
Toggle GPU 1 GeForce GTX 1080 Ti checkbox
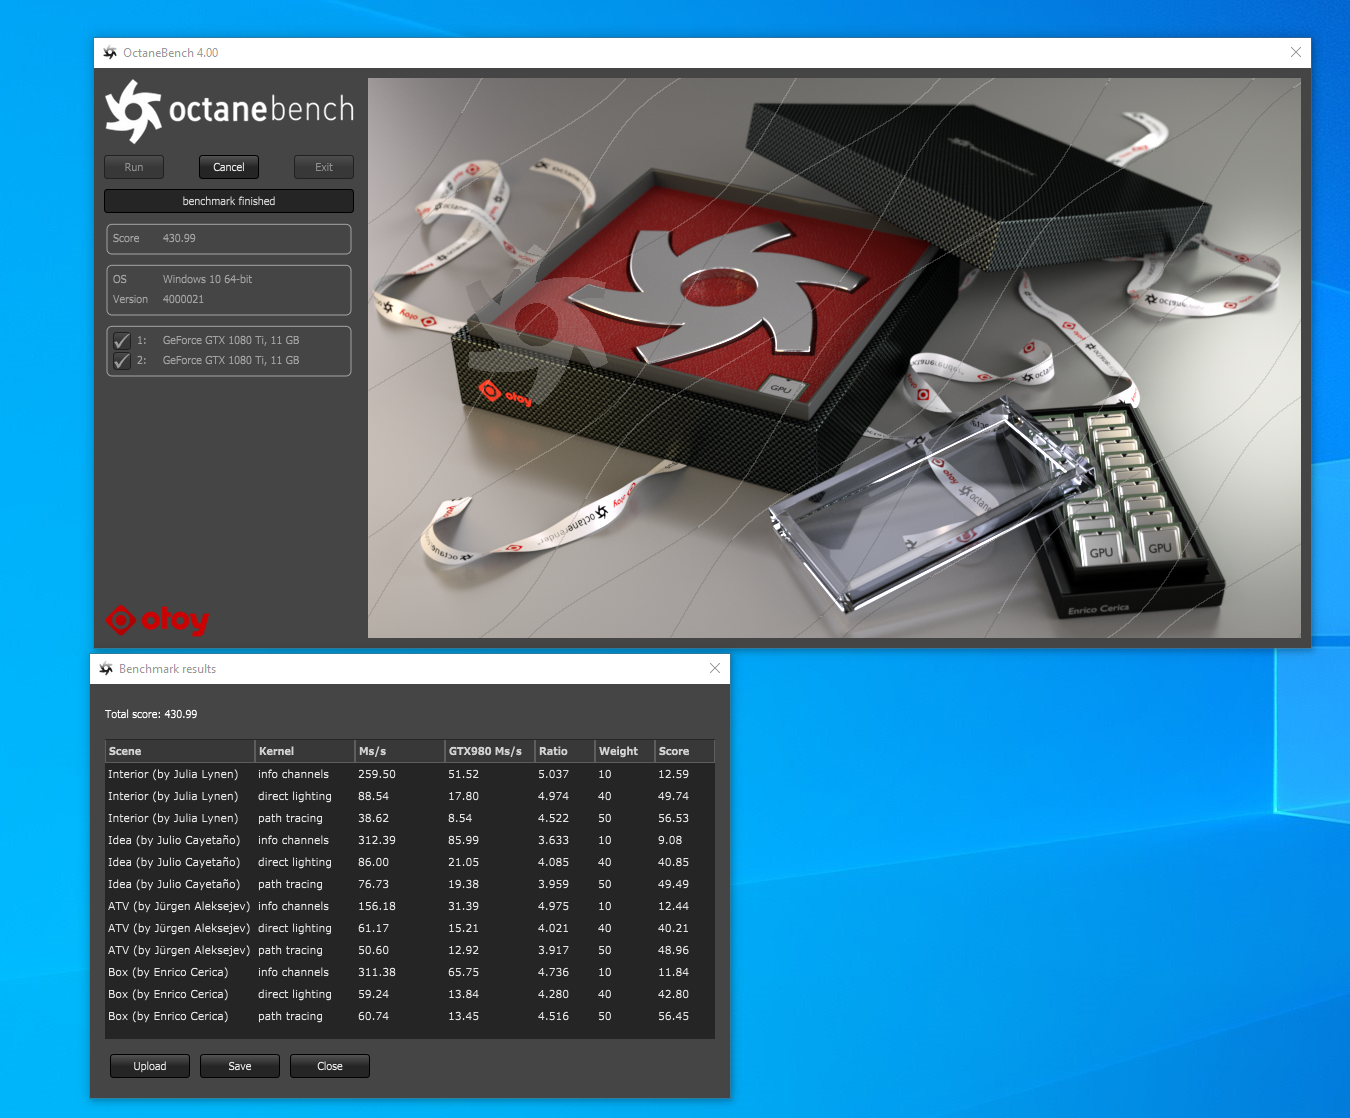[122, 341]
